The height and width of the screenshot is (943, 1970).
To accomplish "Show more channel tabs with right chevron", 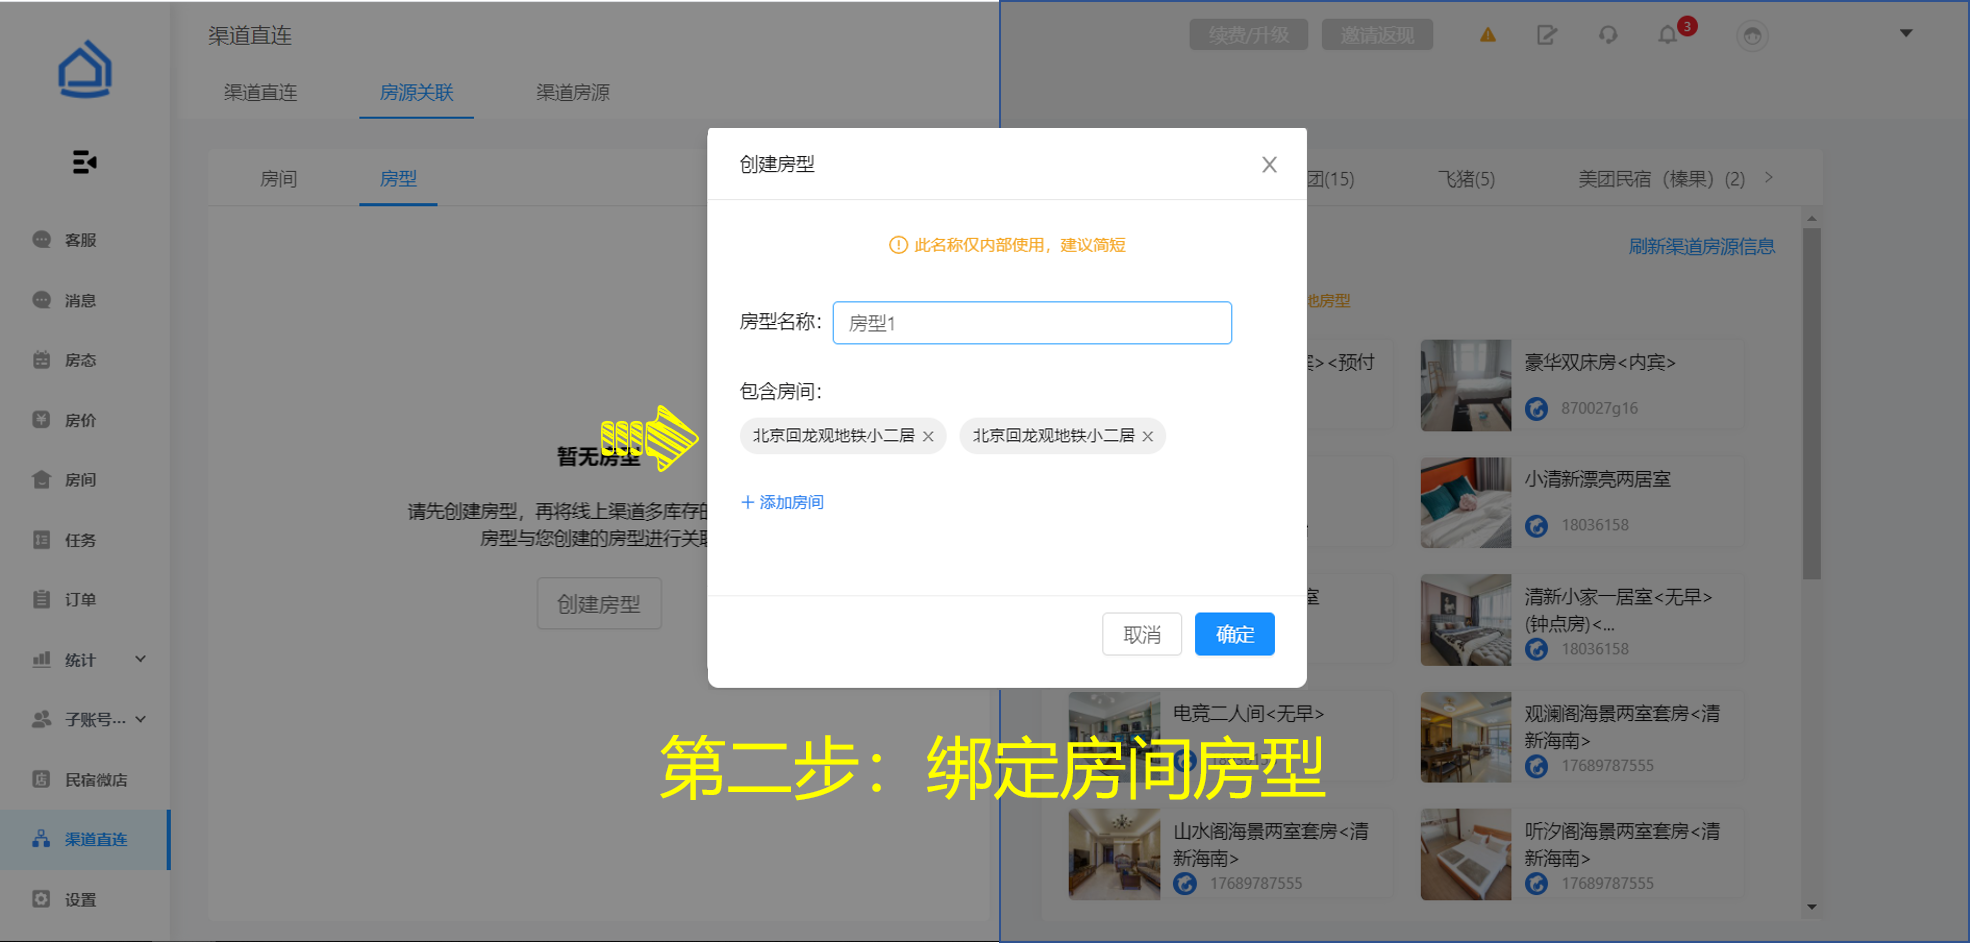I will tap(1769, 178).
